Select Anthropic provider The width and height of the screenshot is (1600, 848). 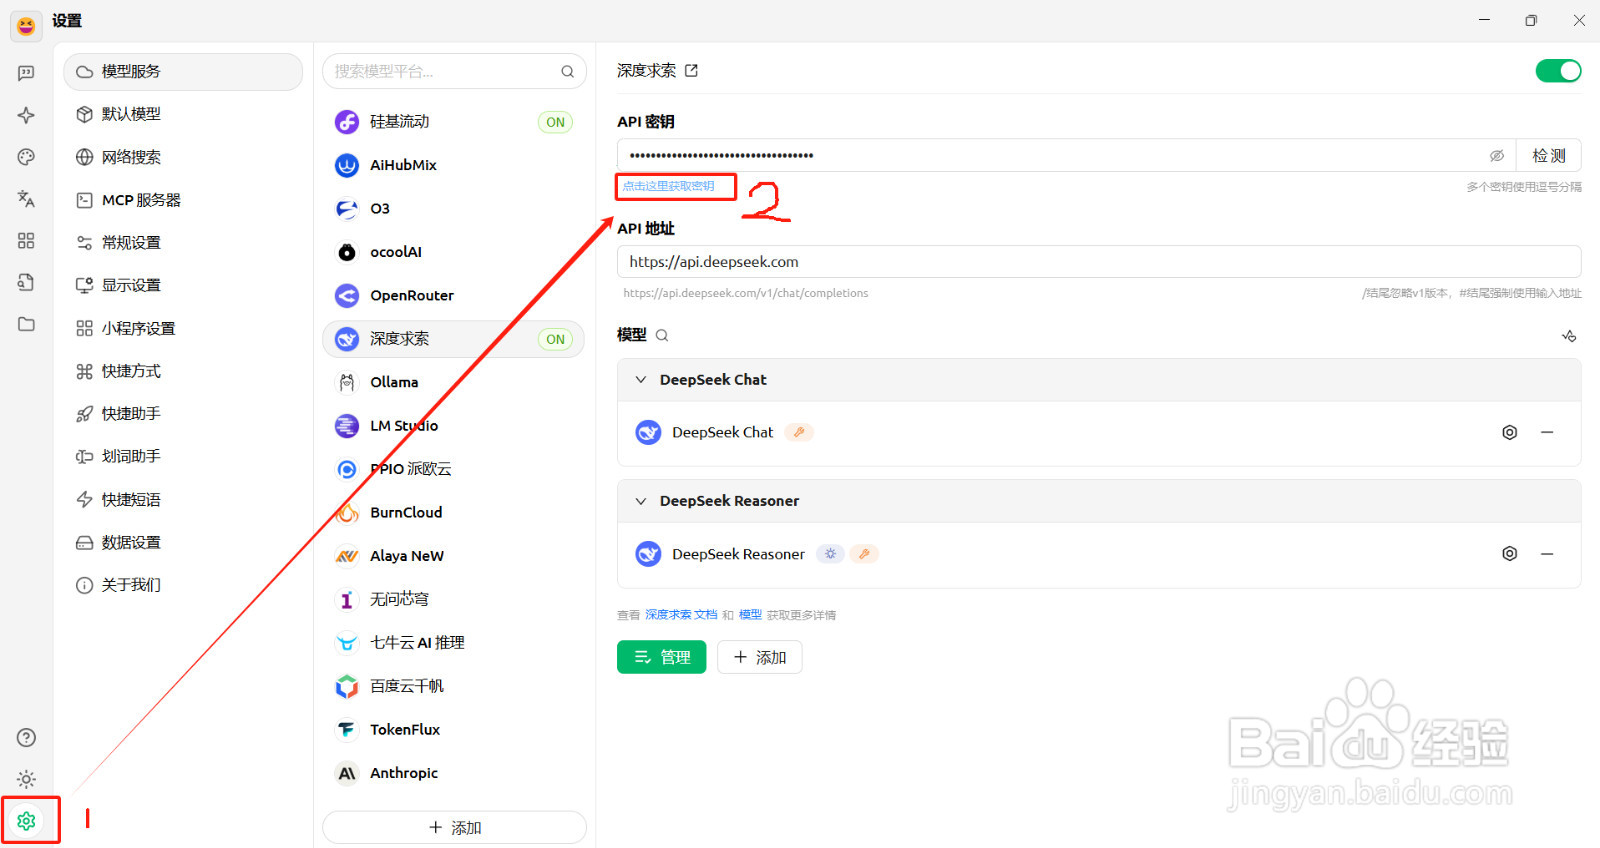click(453, 773)
